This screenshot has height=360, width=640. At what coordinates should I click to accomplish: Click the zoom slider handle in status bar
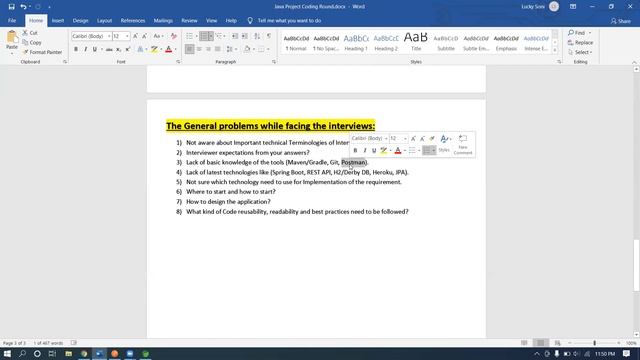pos(594,343)
